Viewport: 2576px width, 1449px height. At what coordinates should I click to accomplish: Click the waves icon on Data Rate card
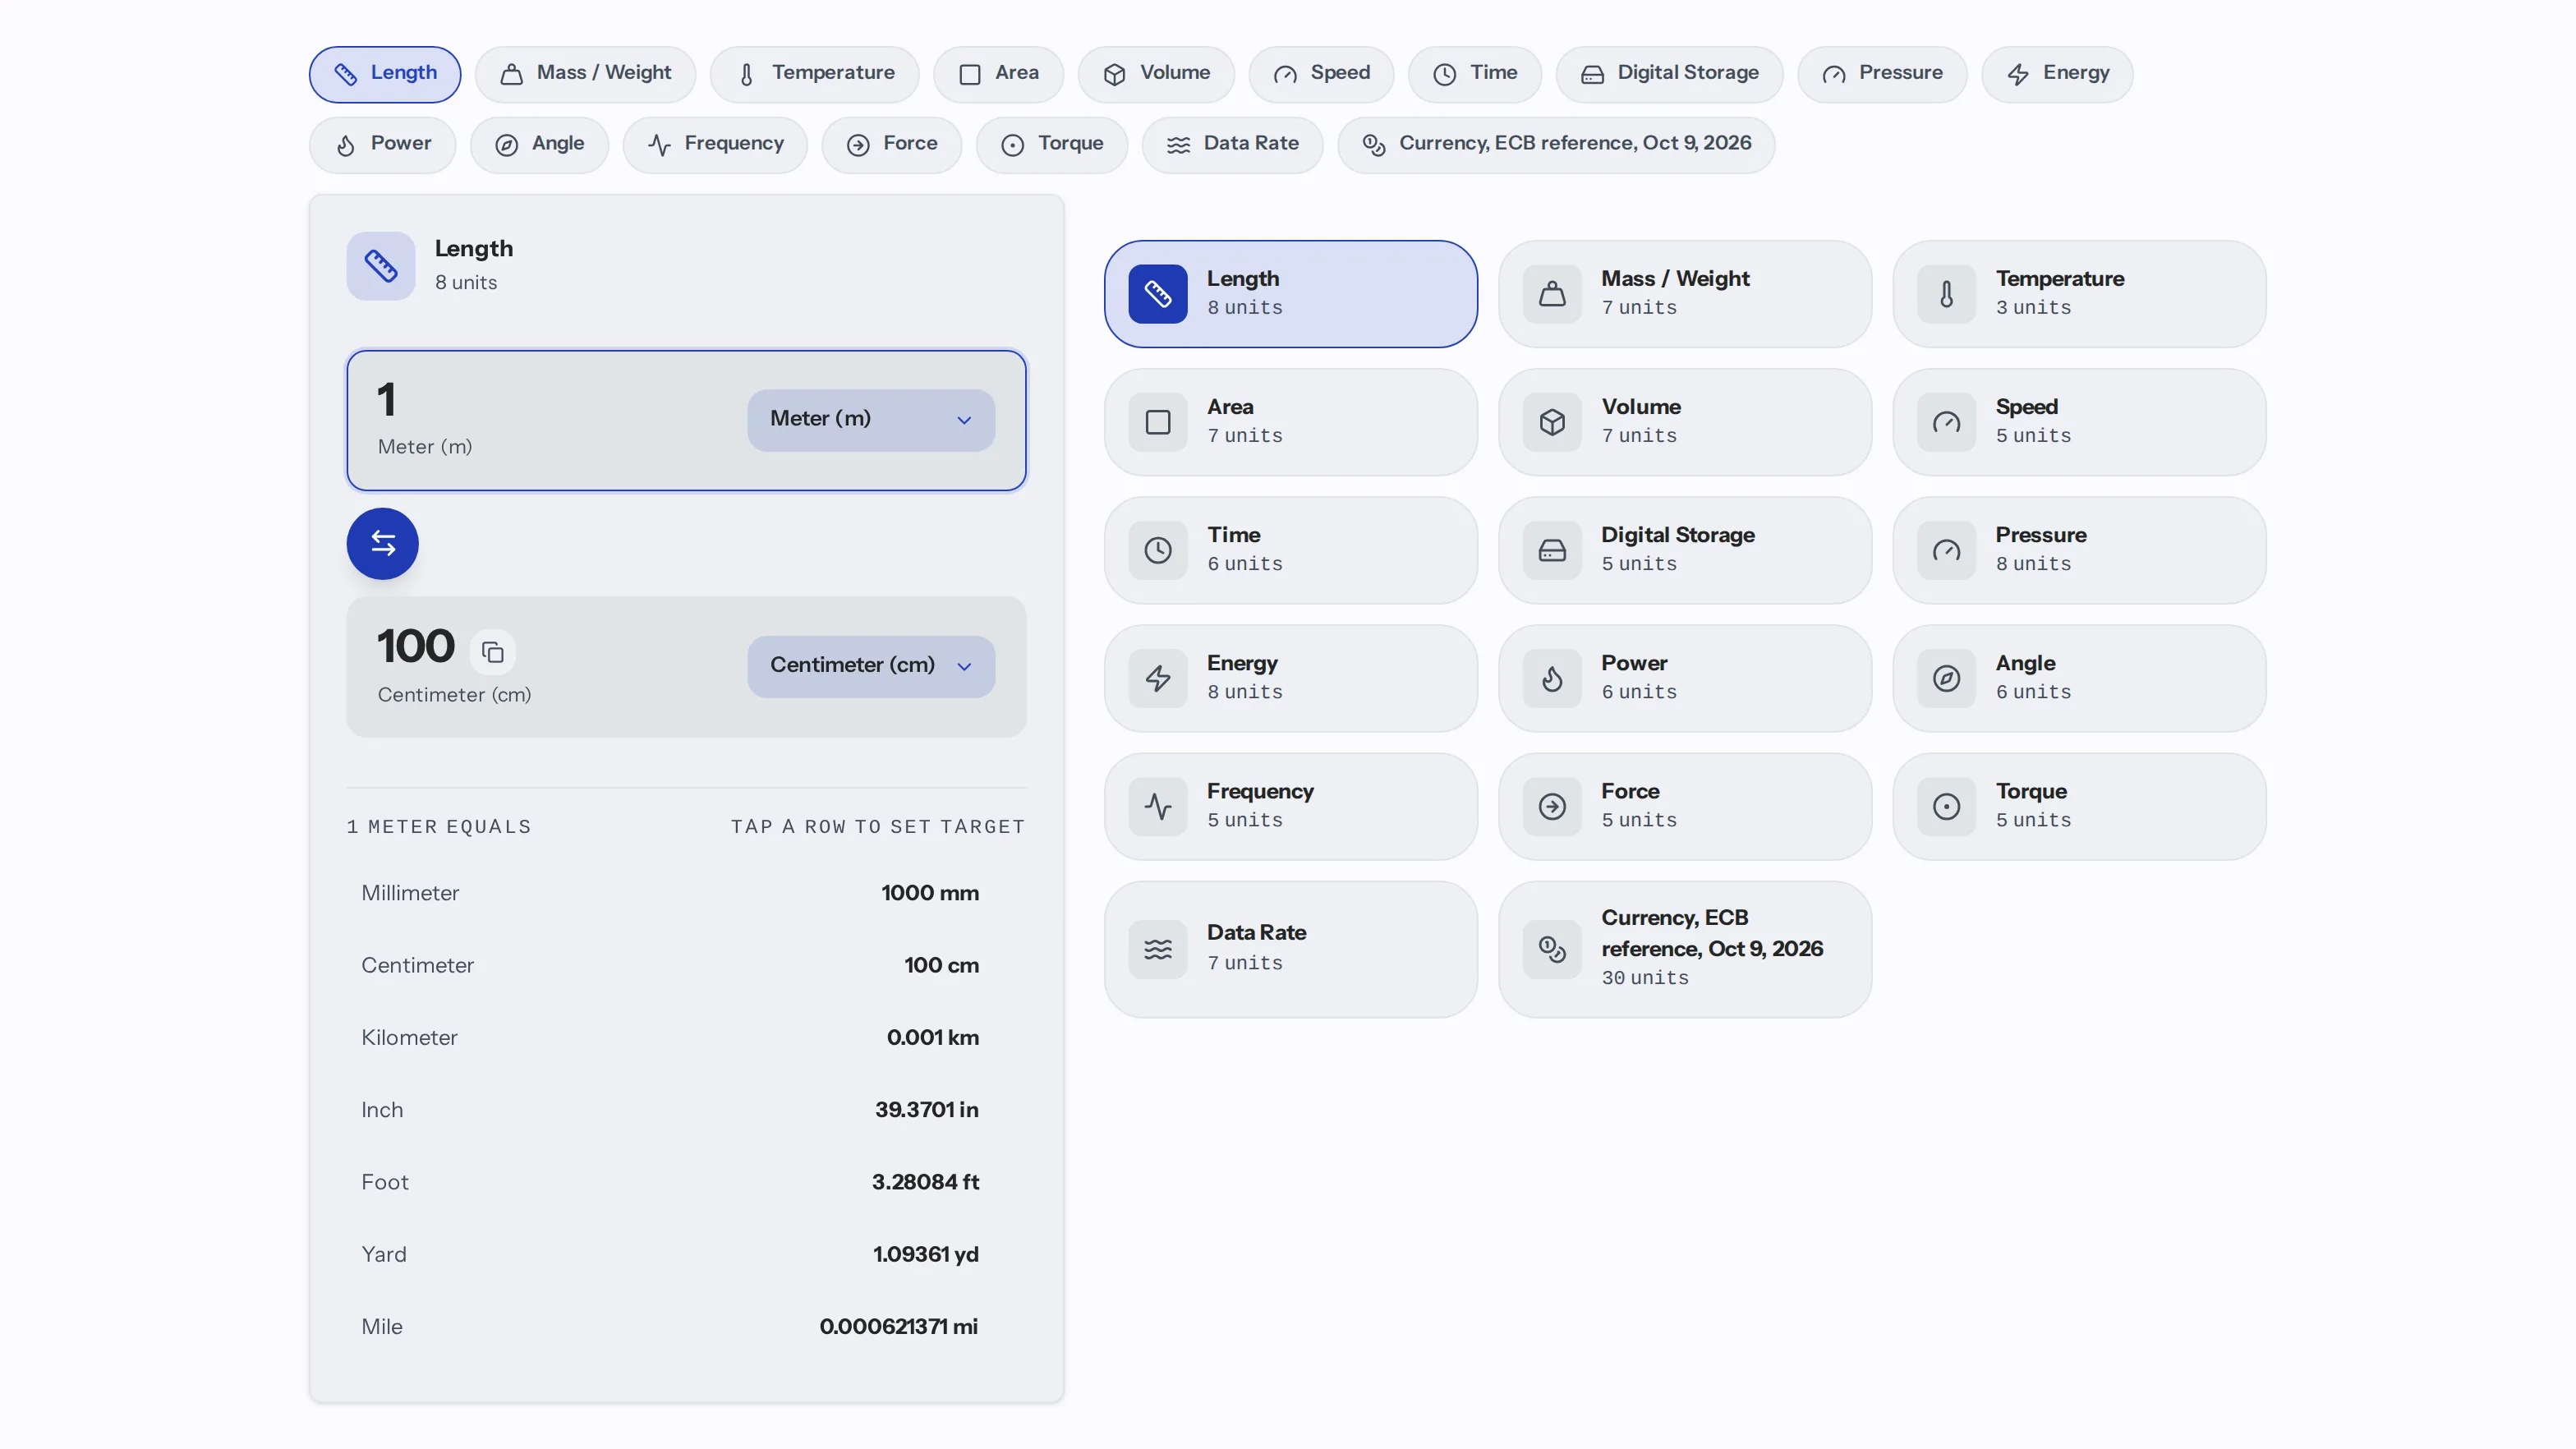pyautogui.click(x=1158, y=949)
